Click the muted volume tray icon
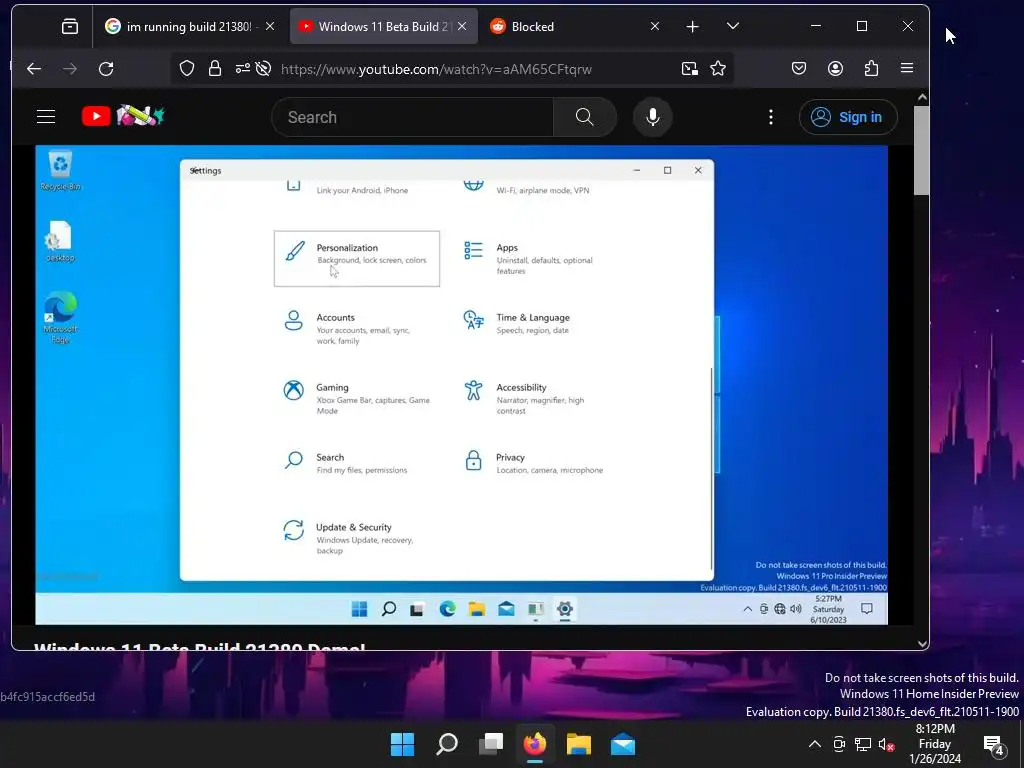The image size is (1024, 768). (886, 744)
